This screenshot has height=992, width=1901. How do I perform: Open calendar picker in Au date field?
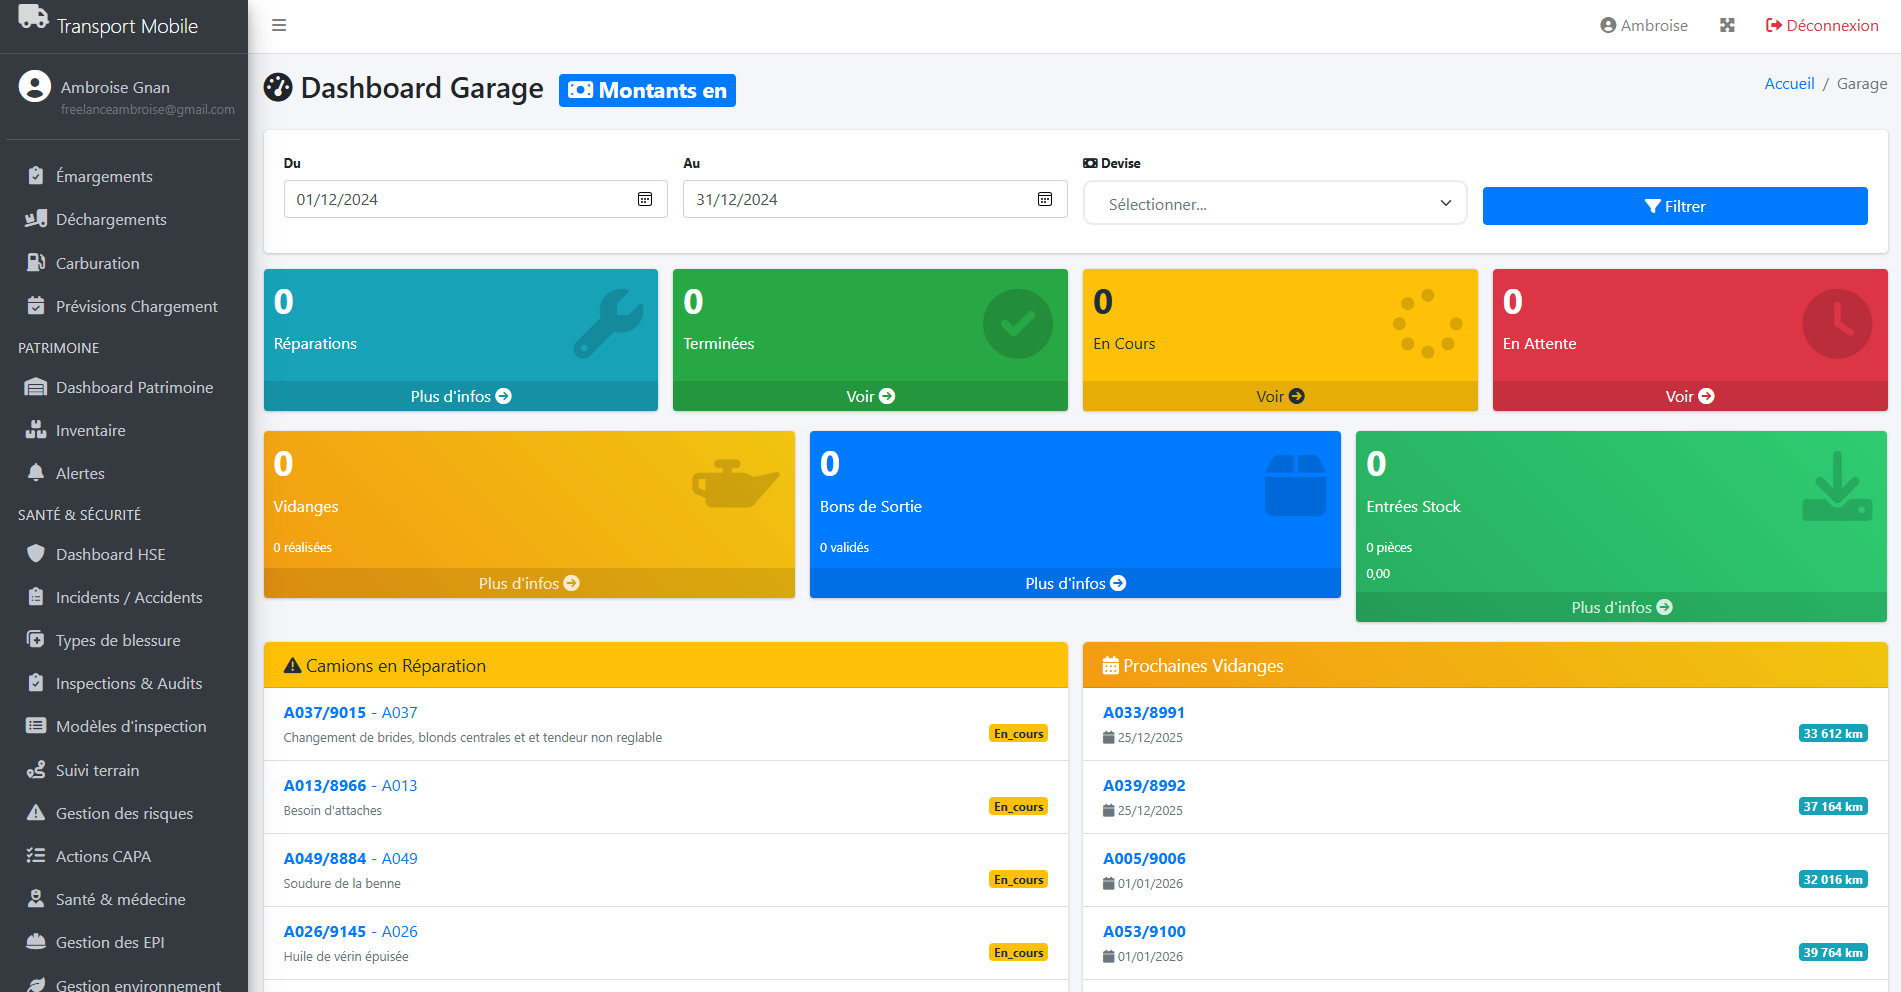coord(1045,200)
